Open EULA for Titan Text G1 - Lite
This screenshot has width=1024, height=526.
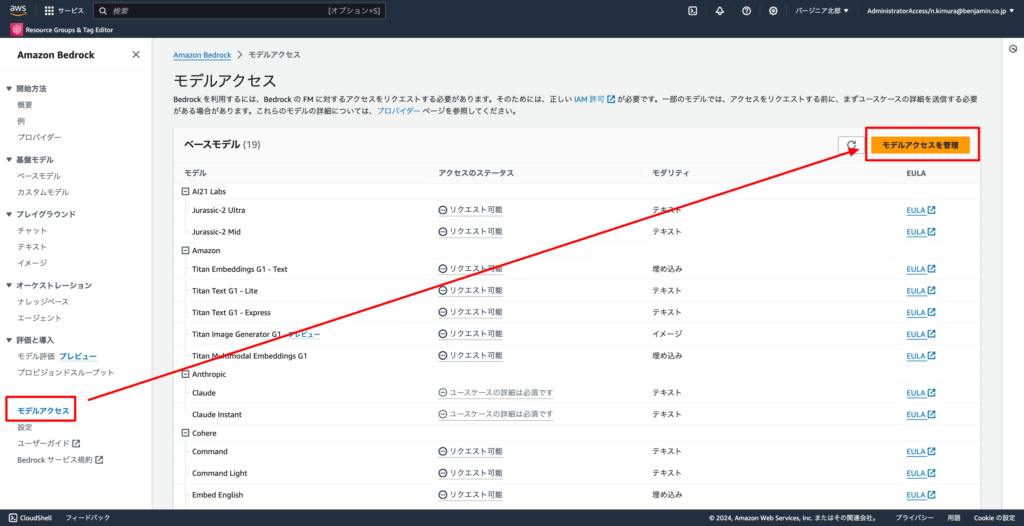(921, 291)
